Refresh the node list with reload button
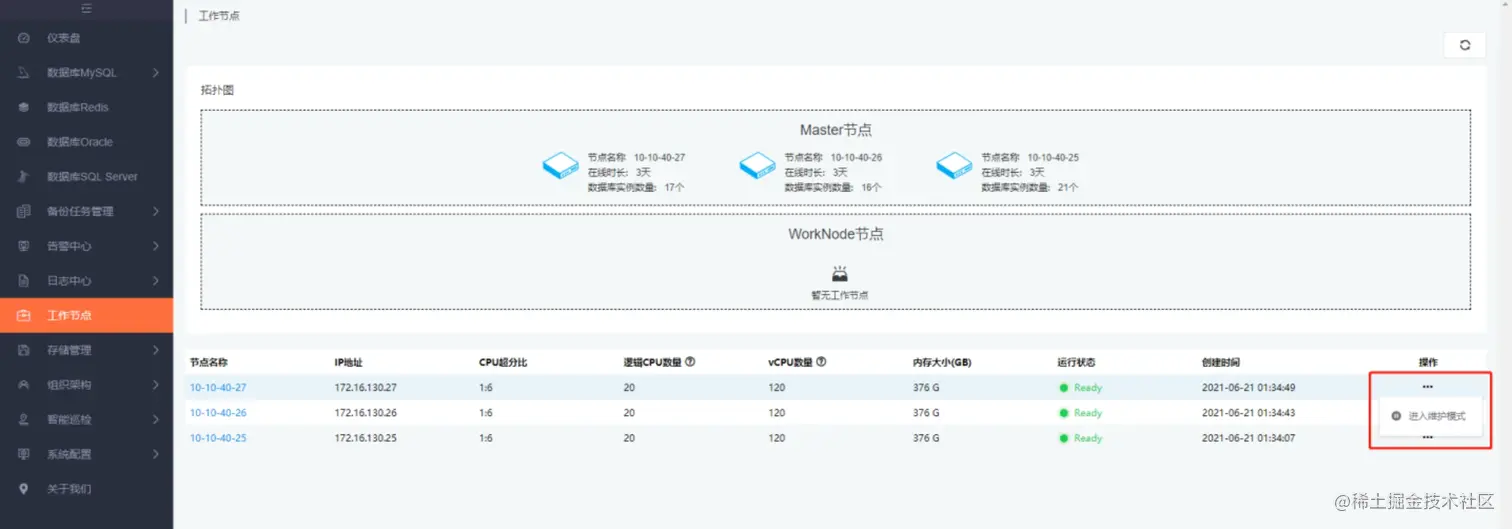This screenshot has height=529, width=1512. click(x=1465, y=45)
